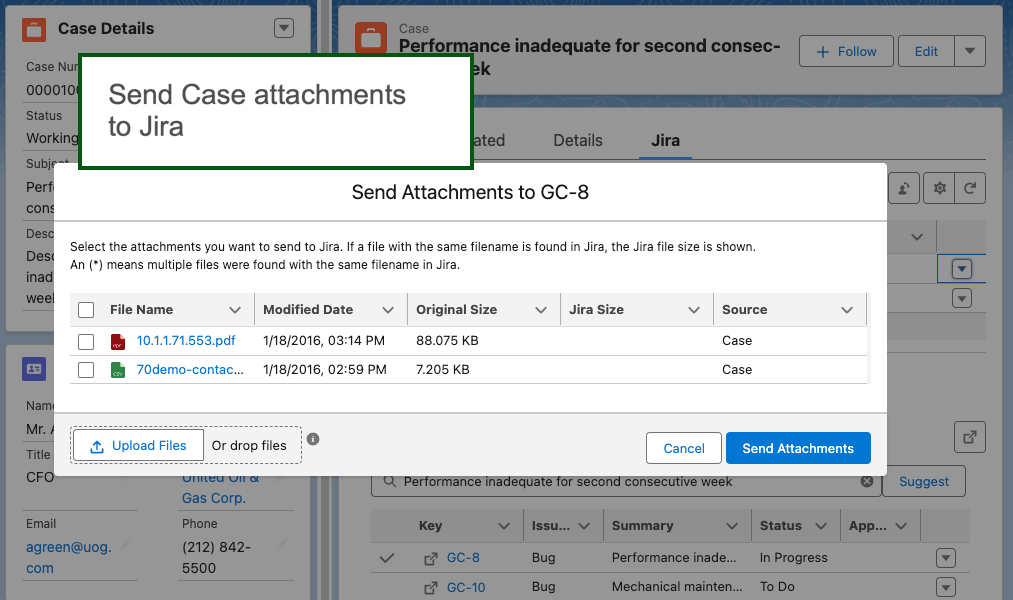Open the GC-8 issue link
This screenshot has width=1013, height=600.
[463, 557]
